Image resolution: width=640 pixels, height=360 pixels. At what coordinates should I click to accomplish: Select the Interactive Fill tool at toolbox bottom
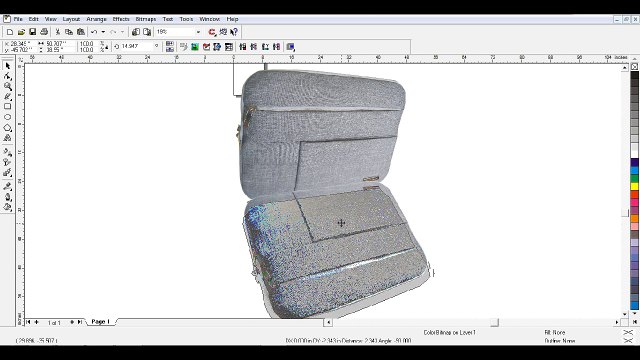tap(8, 207)
